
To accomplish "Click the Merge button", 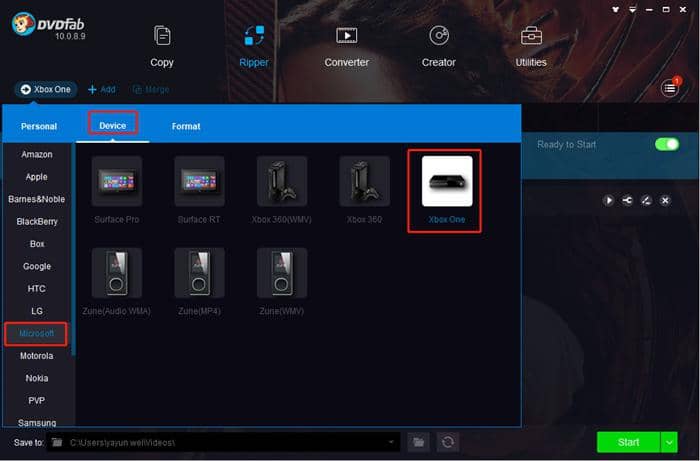I will pyautogui.click(x=151, y=89).
